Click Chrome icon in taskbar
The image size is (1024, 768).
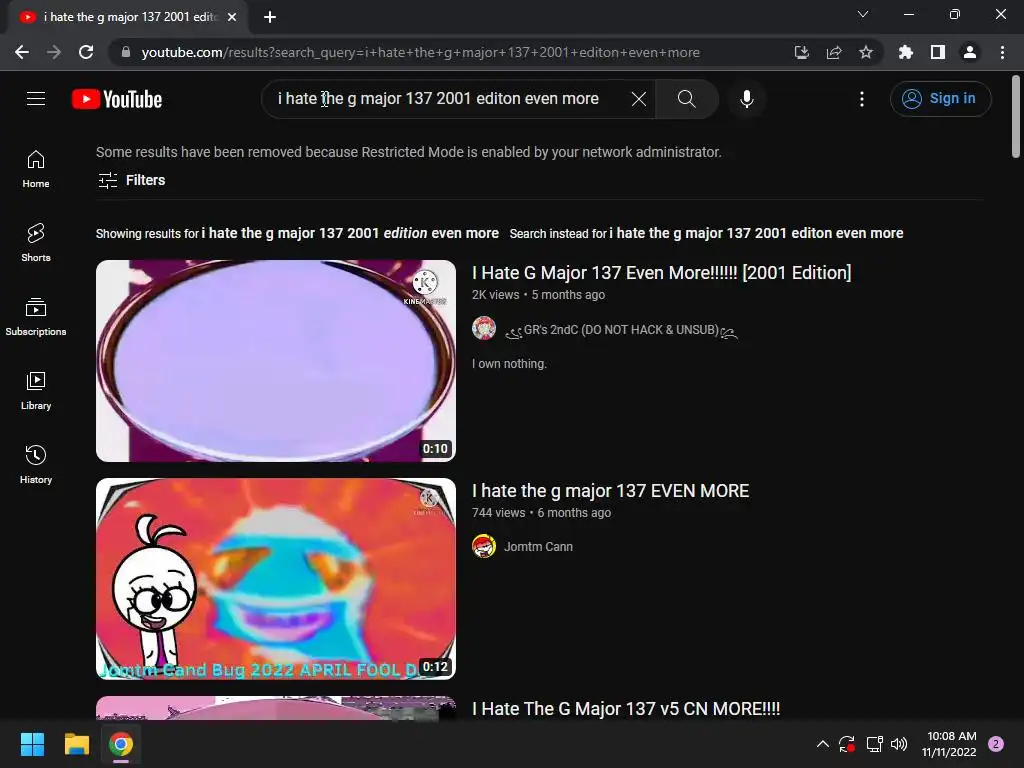pos(121,744)
